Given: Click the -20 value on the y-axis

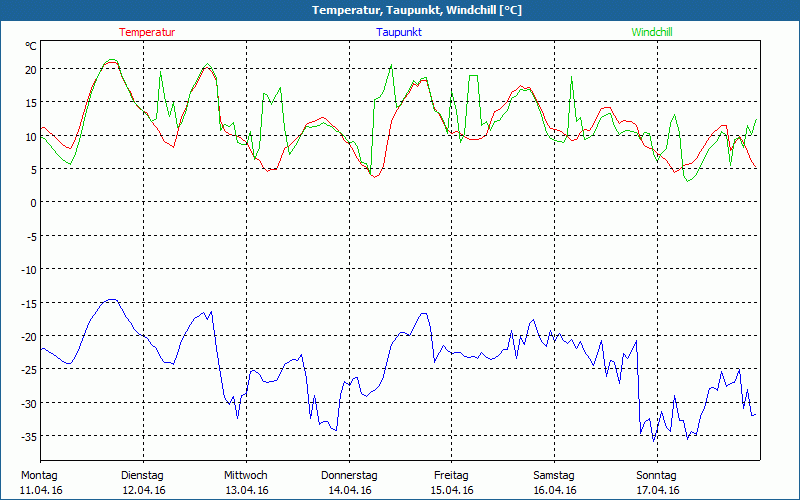Looking at the screenshot, I should coord(29,337).
